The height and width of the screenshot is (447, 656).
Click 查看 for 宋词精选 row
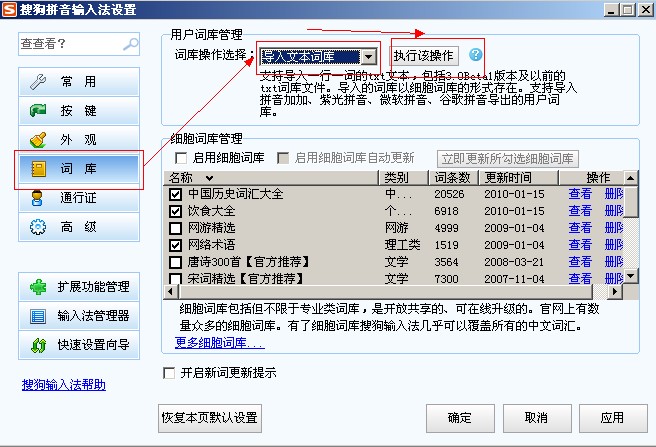click(x=580, y=278)
